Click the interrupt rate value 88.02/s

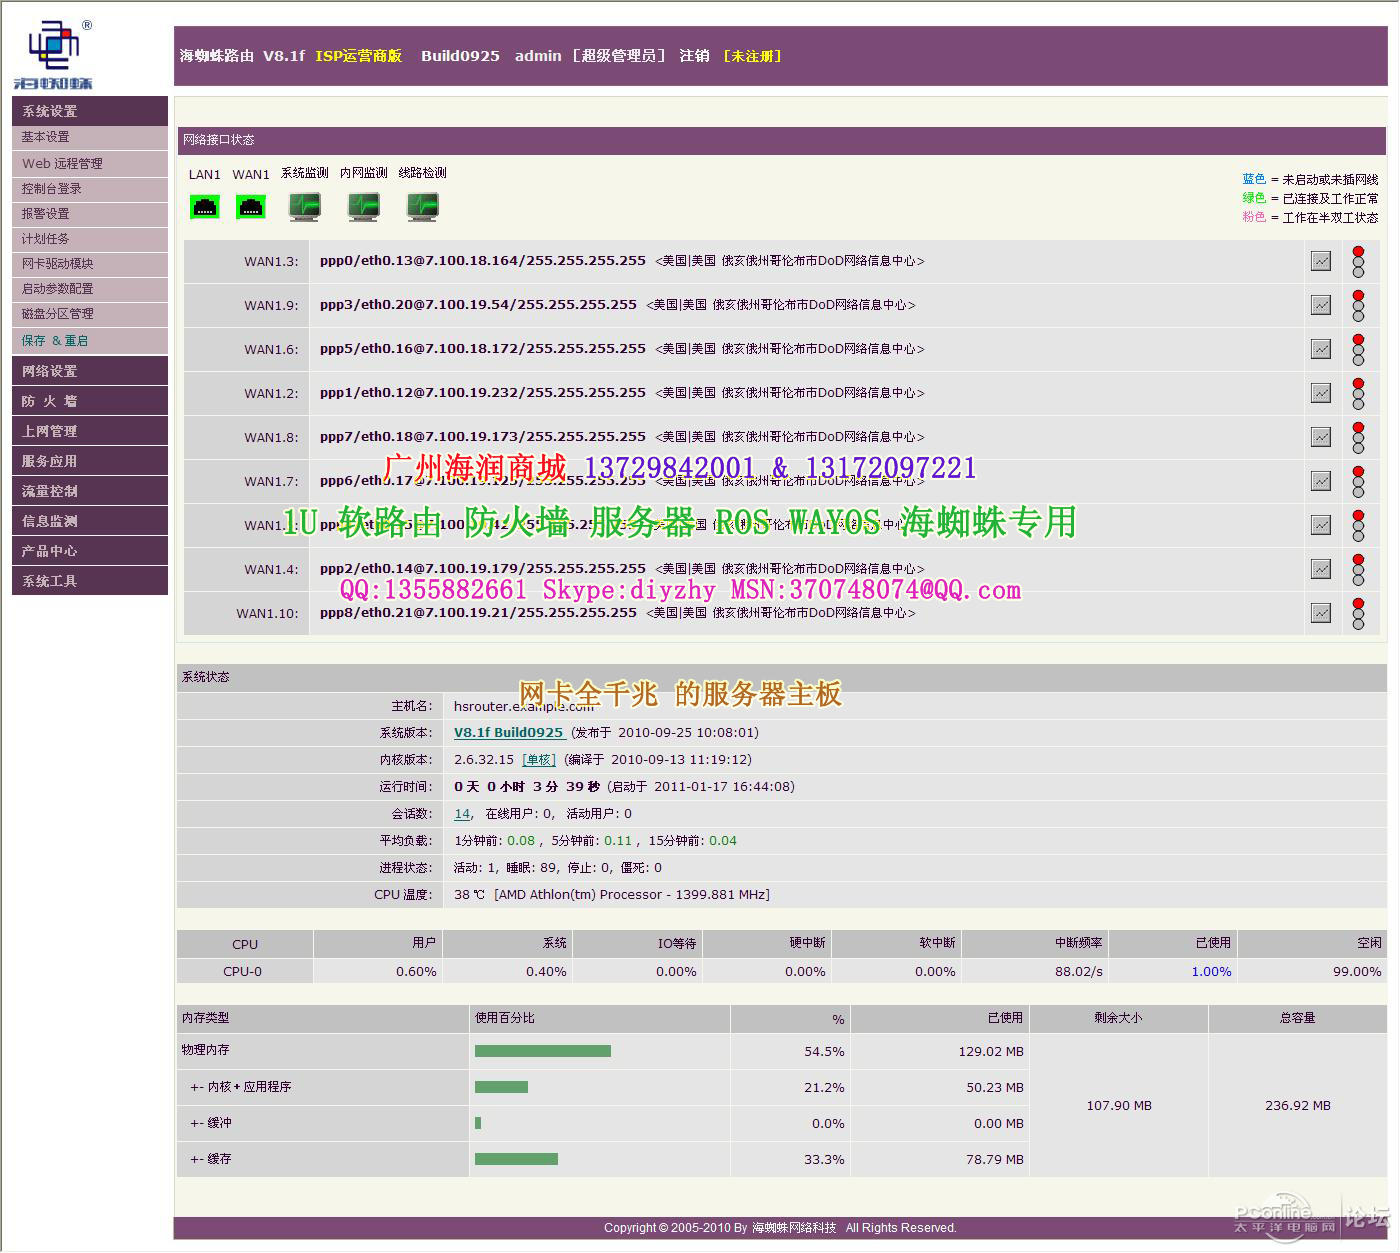[1079, 972]
